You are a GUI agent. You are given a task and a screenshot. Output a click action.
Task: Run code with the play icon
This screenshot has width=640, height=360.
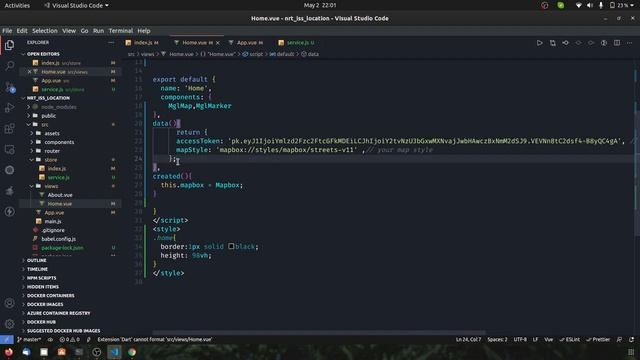point(540,42)
